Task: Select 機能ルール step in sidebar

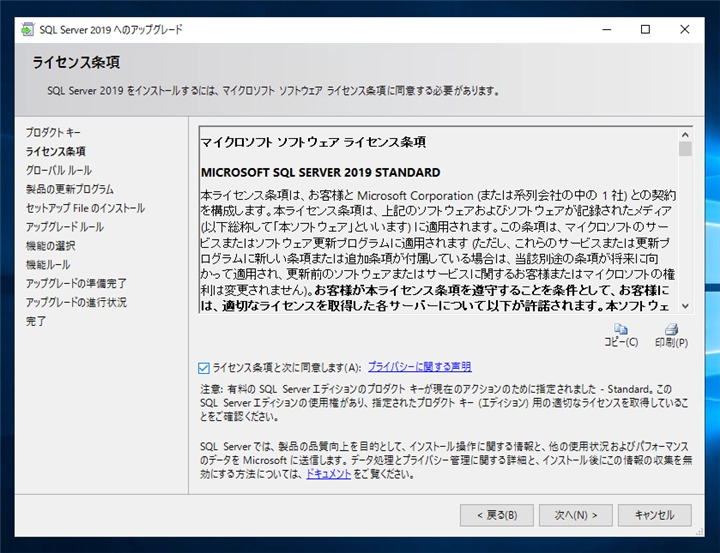Action: 48,265
